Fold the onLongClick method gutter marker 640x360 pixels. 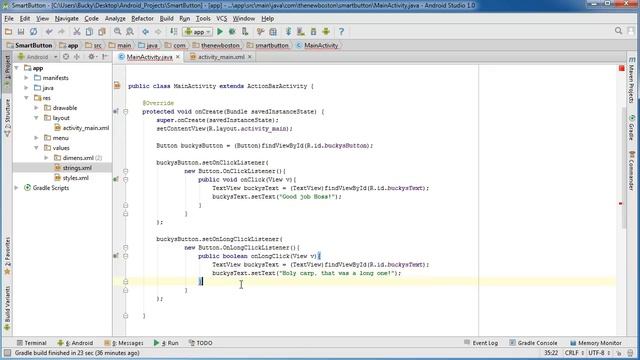[x=125, y=256]
